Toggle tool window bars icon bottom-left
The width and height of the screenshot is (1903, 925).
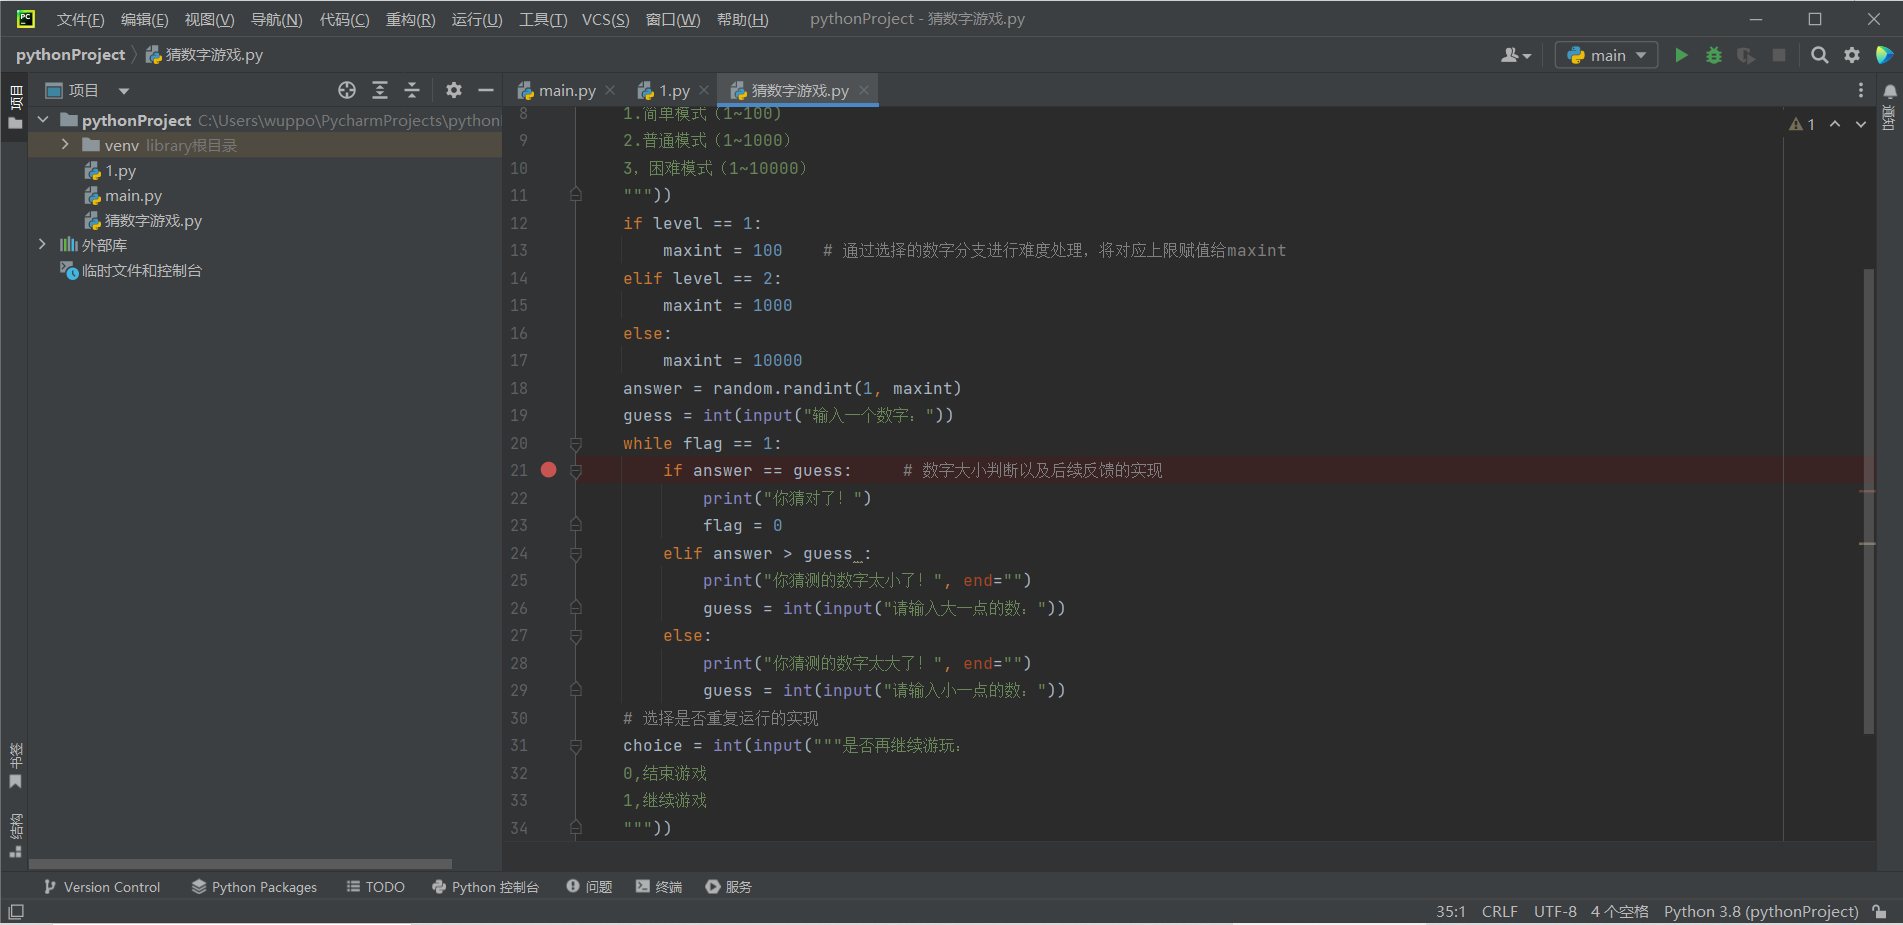point(16,912)
